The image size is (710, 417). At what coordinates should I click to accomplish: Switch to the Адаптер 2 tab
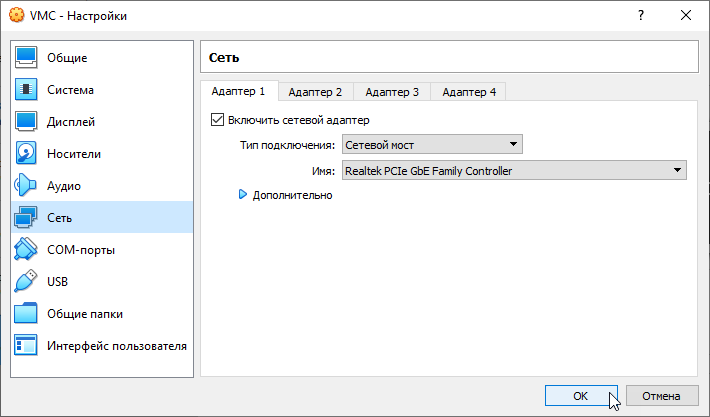coord(315,92)
